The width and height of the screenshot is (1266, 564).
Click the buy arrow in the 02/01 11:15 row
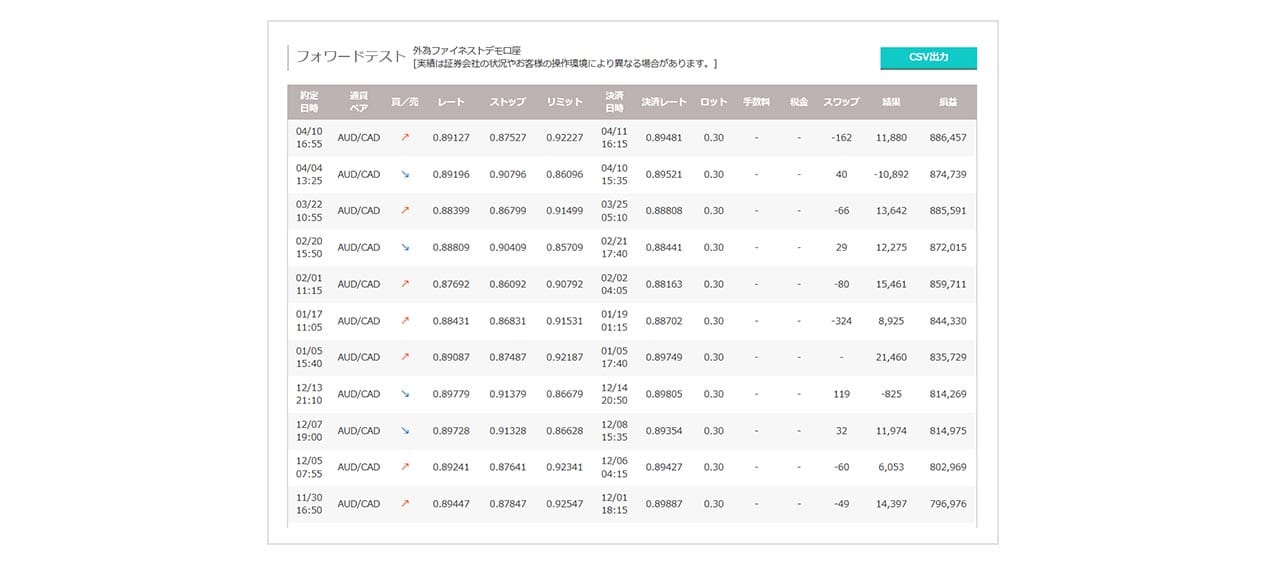point(405,284)
